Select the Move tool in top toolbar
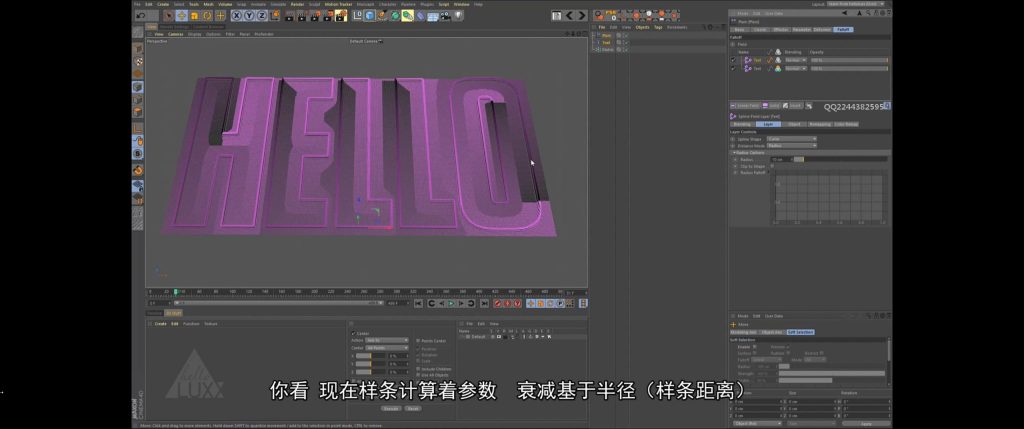 [181, 16]
